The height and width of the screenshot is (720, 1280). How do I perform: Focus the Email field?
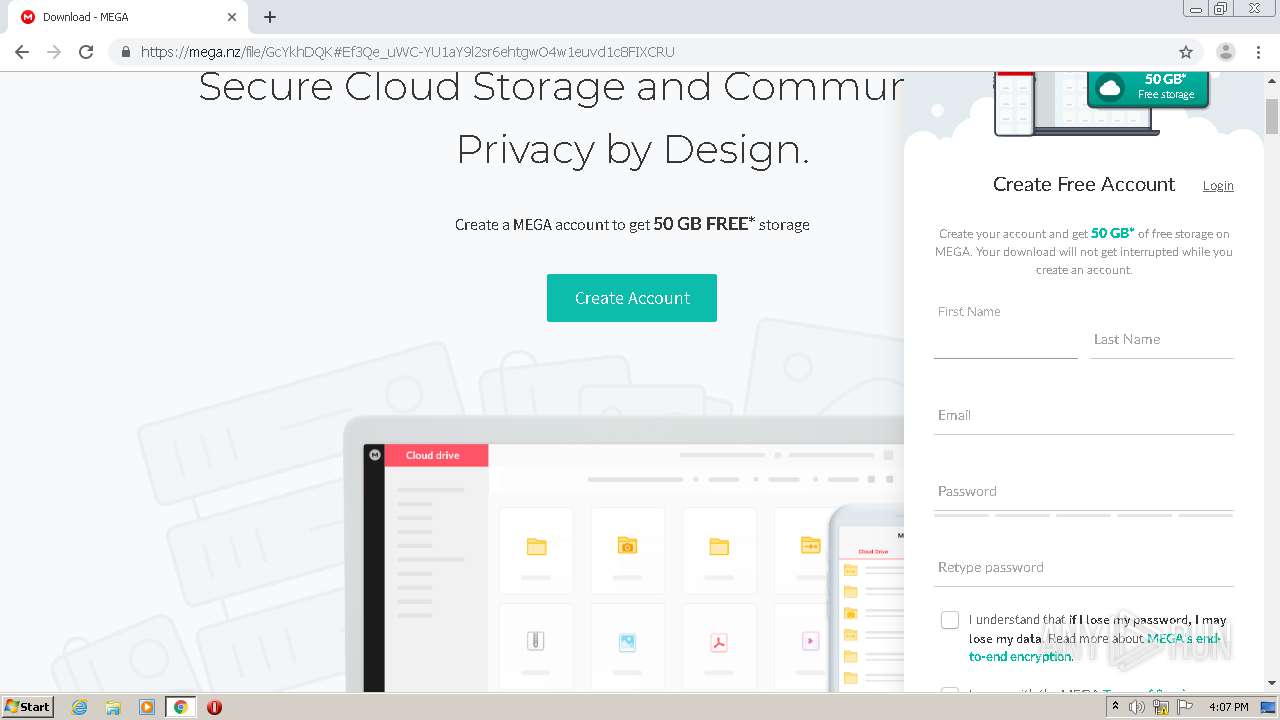pos(1084,415)
